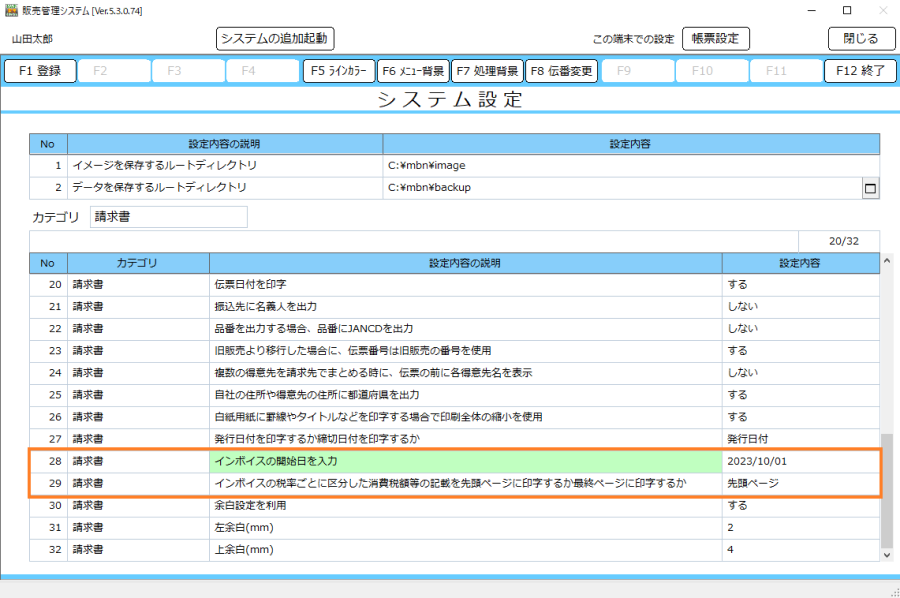Click the 2023/10/01 invoice start date value

pyautogui.click(x=801, y=461)
